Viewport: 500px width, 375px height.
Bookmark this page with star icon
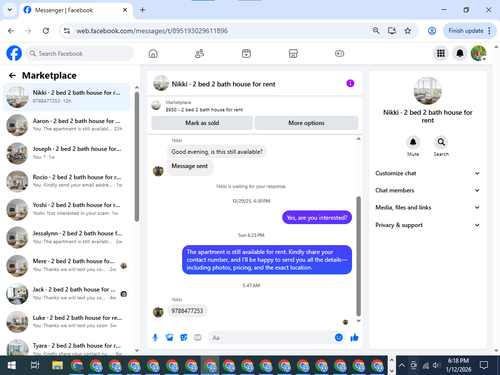pyautogui.click(x=407, y=31)
